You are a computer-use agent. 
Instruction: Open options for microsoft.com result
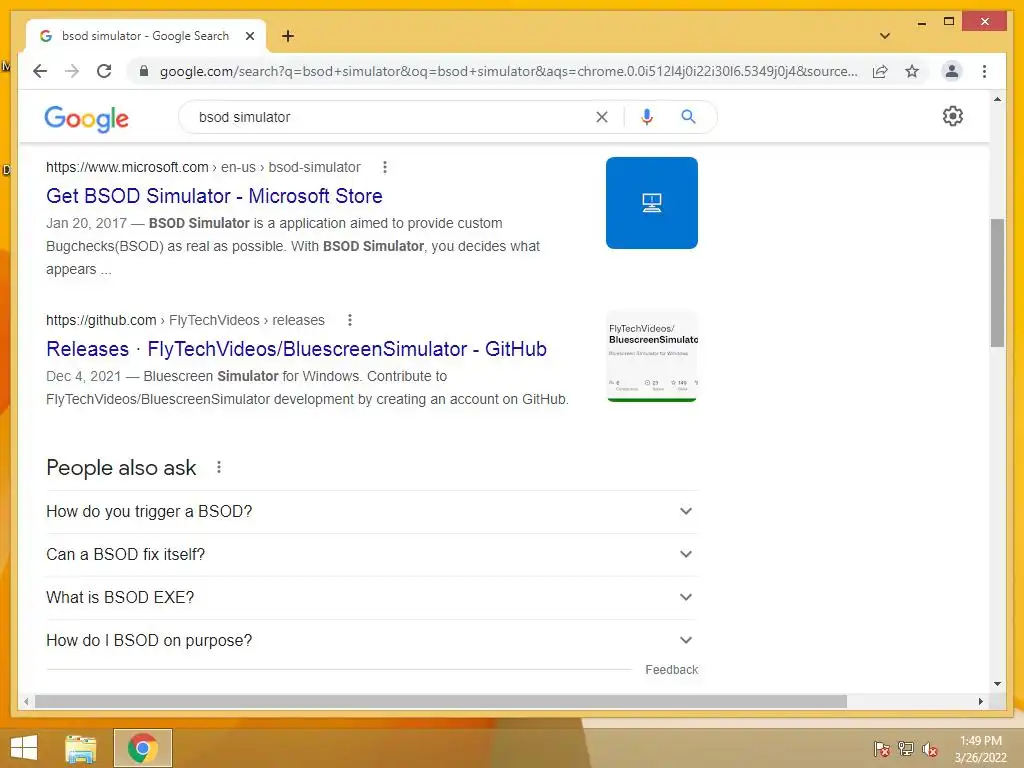pos(385,167)
